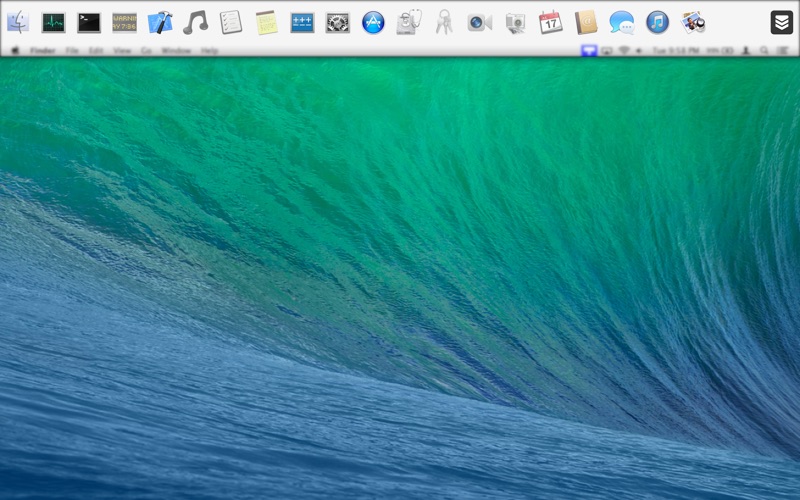The height and width of the screenshot is (500, 800).
Task: Open the Console app with warning text icon
Action: pos(124,22)
